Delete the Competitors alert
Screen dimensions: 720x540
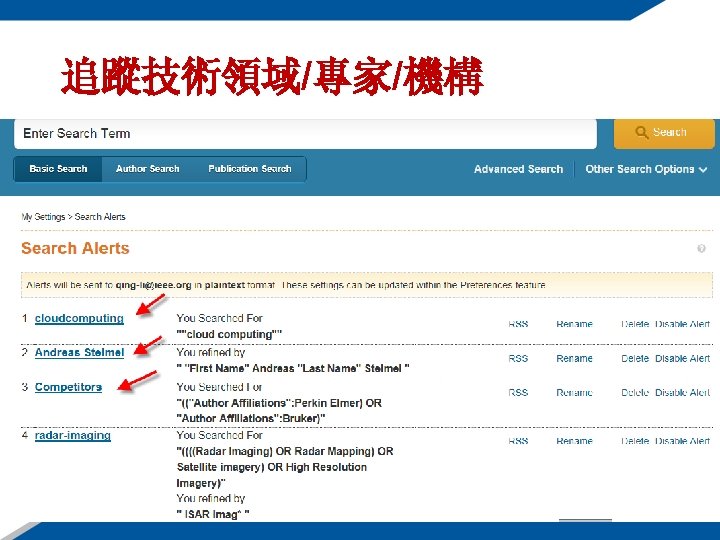pos(635,393)
